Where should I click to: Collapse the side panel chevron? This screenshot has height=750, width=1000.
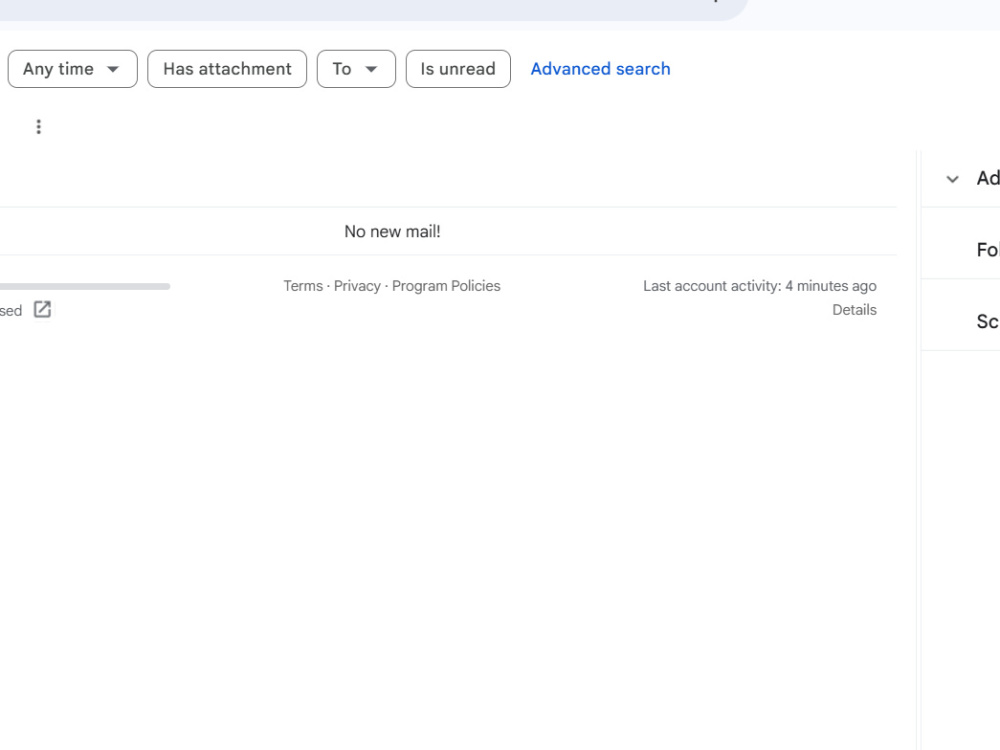tap(952, 179)
